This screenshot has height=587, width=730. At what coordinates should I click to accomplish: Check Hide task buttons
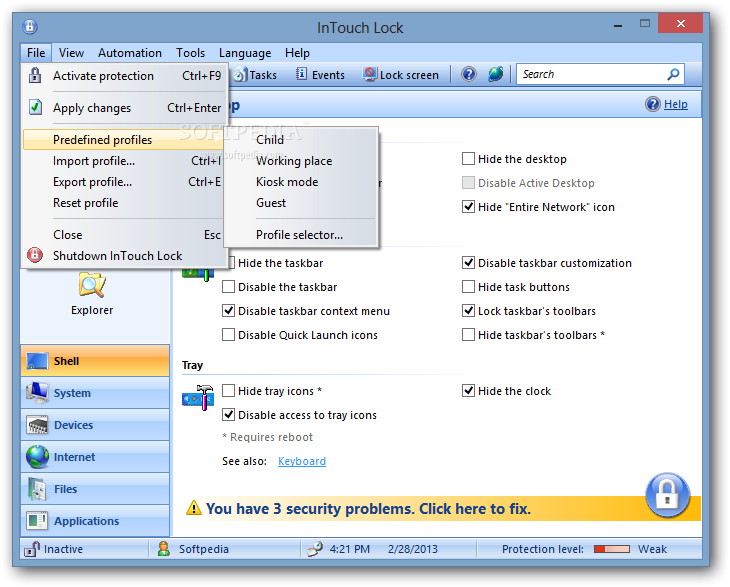[x=468, y=287]
